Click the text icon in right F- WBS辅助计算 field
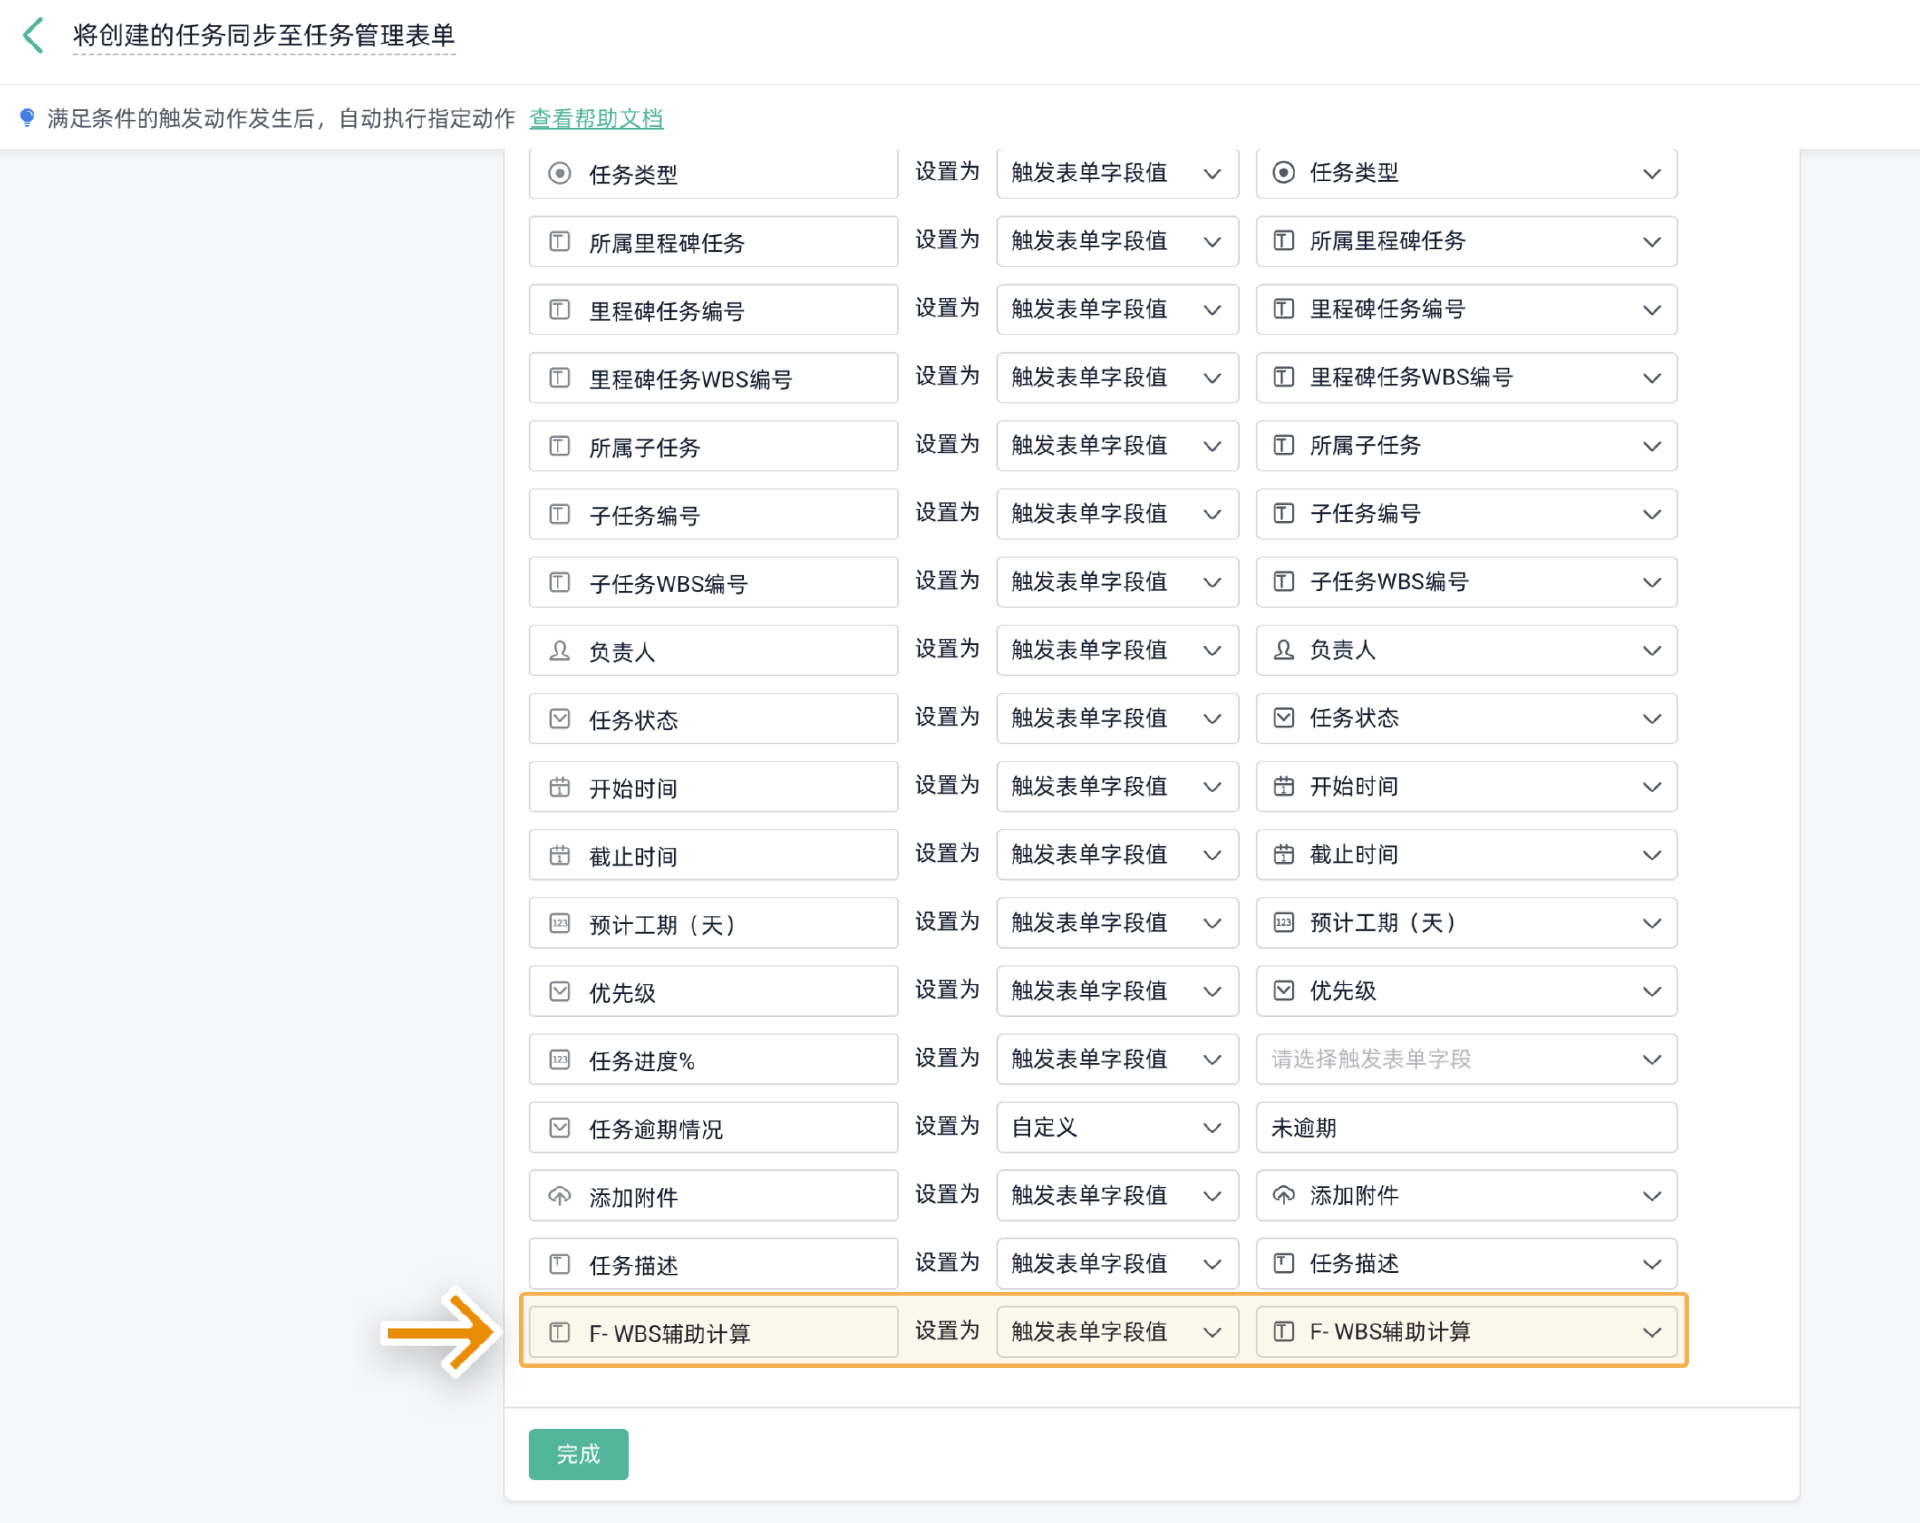 tap(1284, 1332)
